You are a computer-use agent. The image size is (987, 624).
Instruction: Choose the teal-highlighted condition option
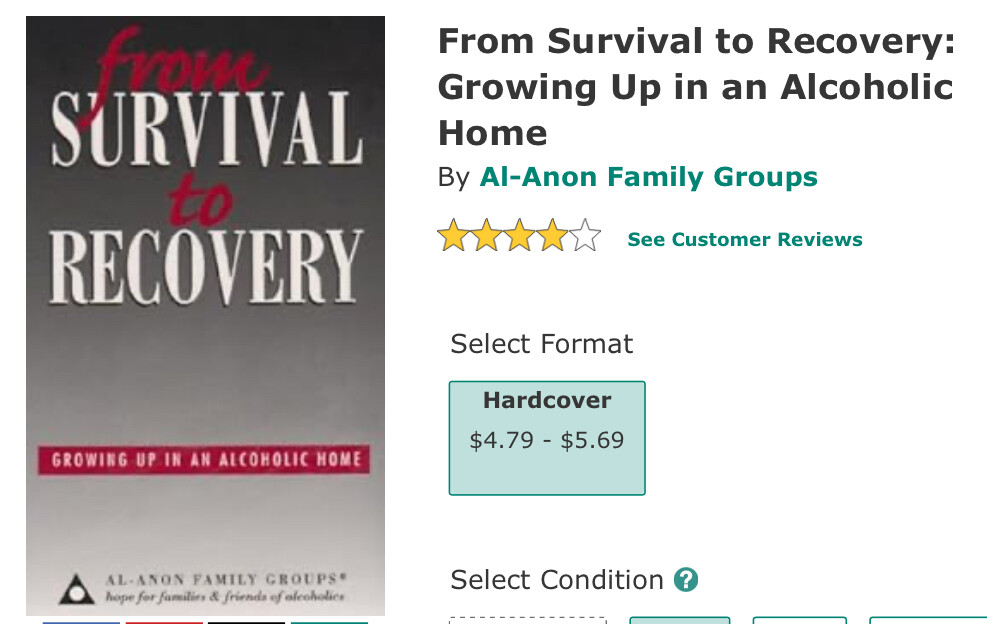(x=679, y=620)
